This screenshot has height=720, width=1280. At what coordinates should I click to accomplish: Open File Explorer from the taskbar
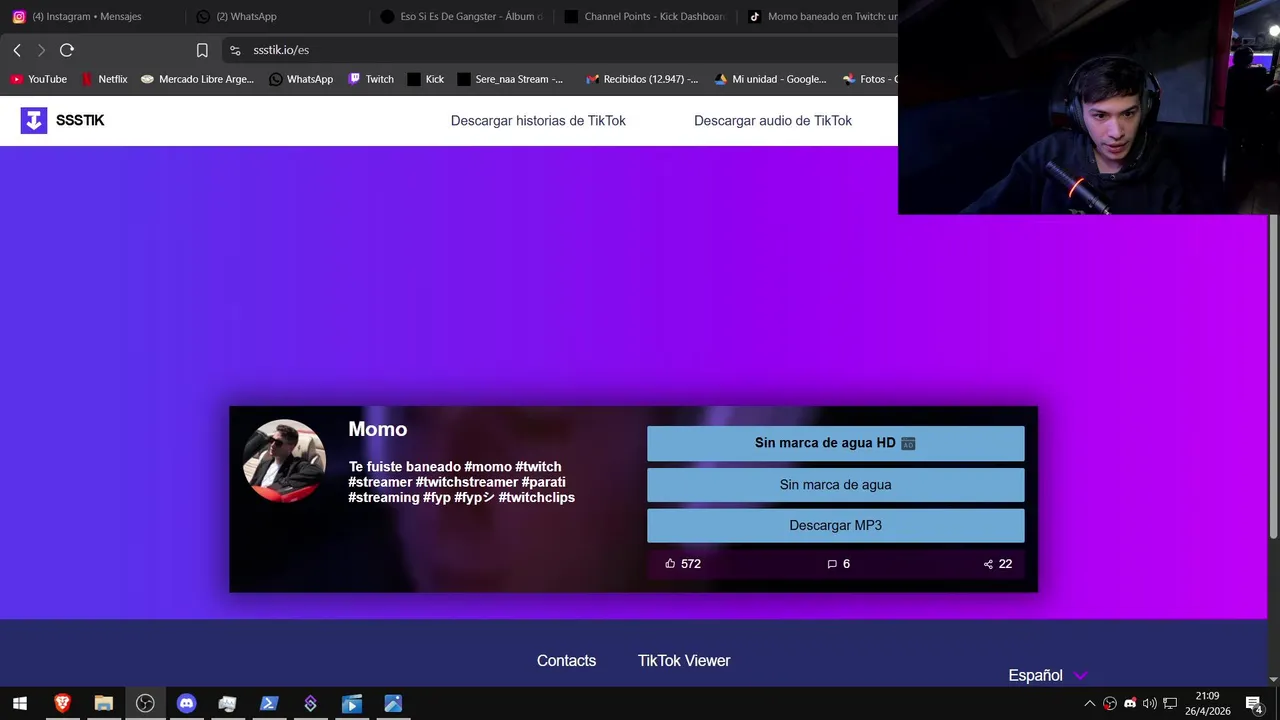pos(104,704)
